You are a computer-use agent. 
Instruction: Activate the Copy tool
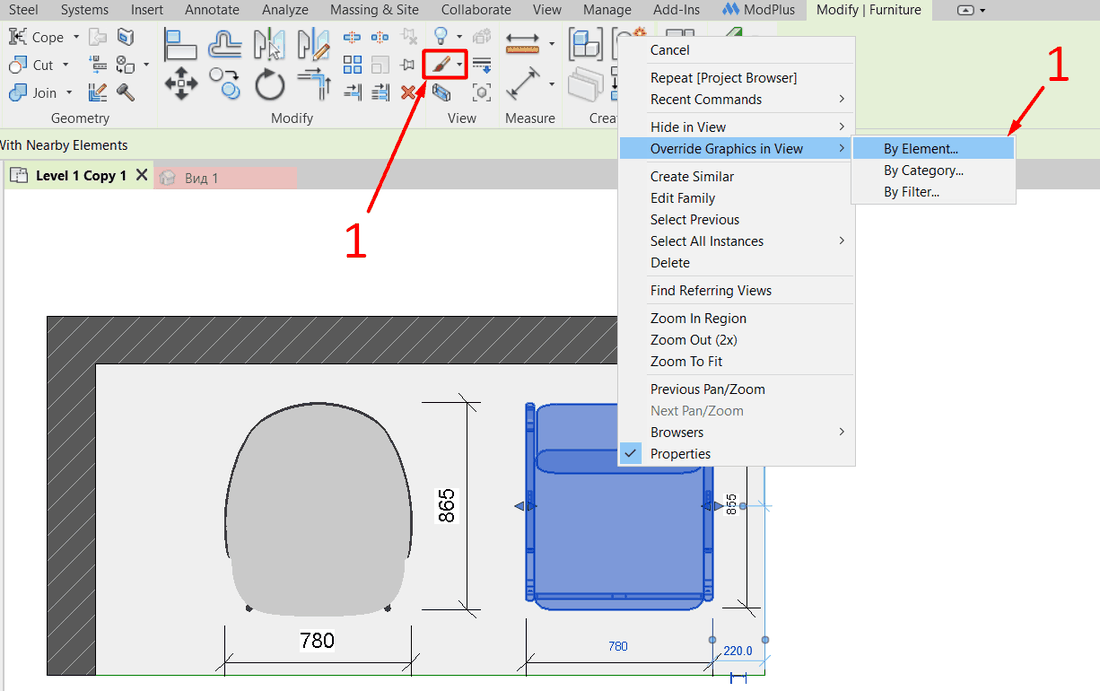tap(225, 84)
